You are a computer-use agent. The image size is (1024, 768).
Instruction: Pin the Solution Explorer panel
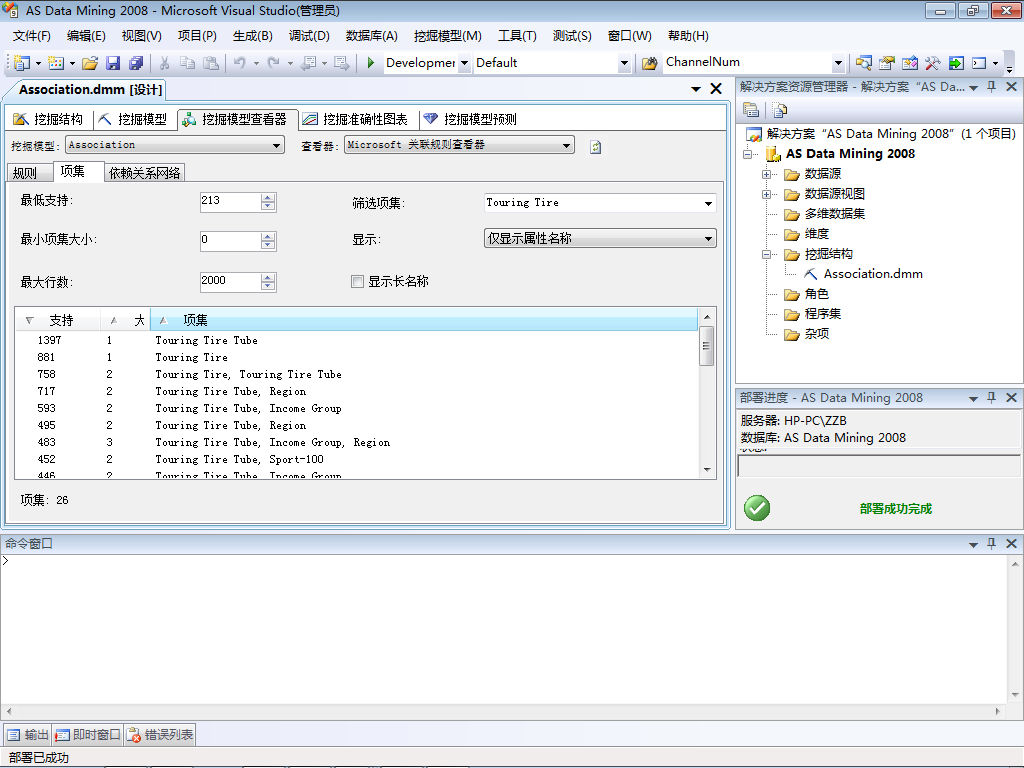pyautogui.click(x=992, y=87)
